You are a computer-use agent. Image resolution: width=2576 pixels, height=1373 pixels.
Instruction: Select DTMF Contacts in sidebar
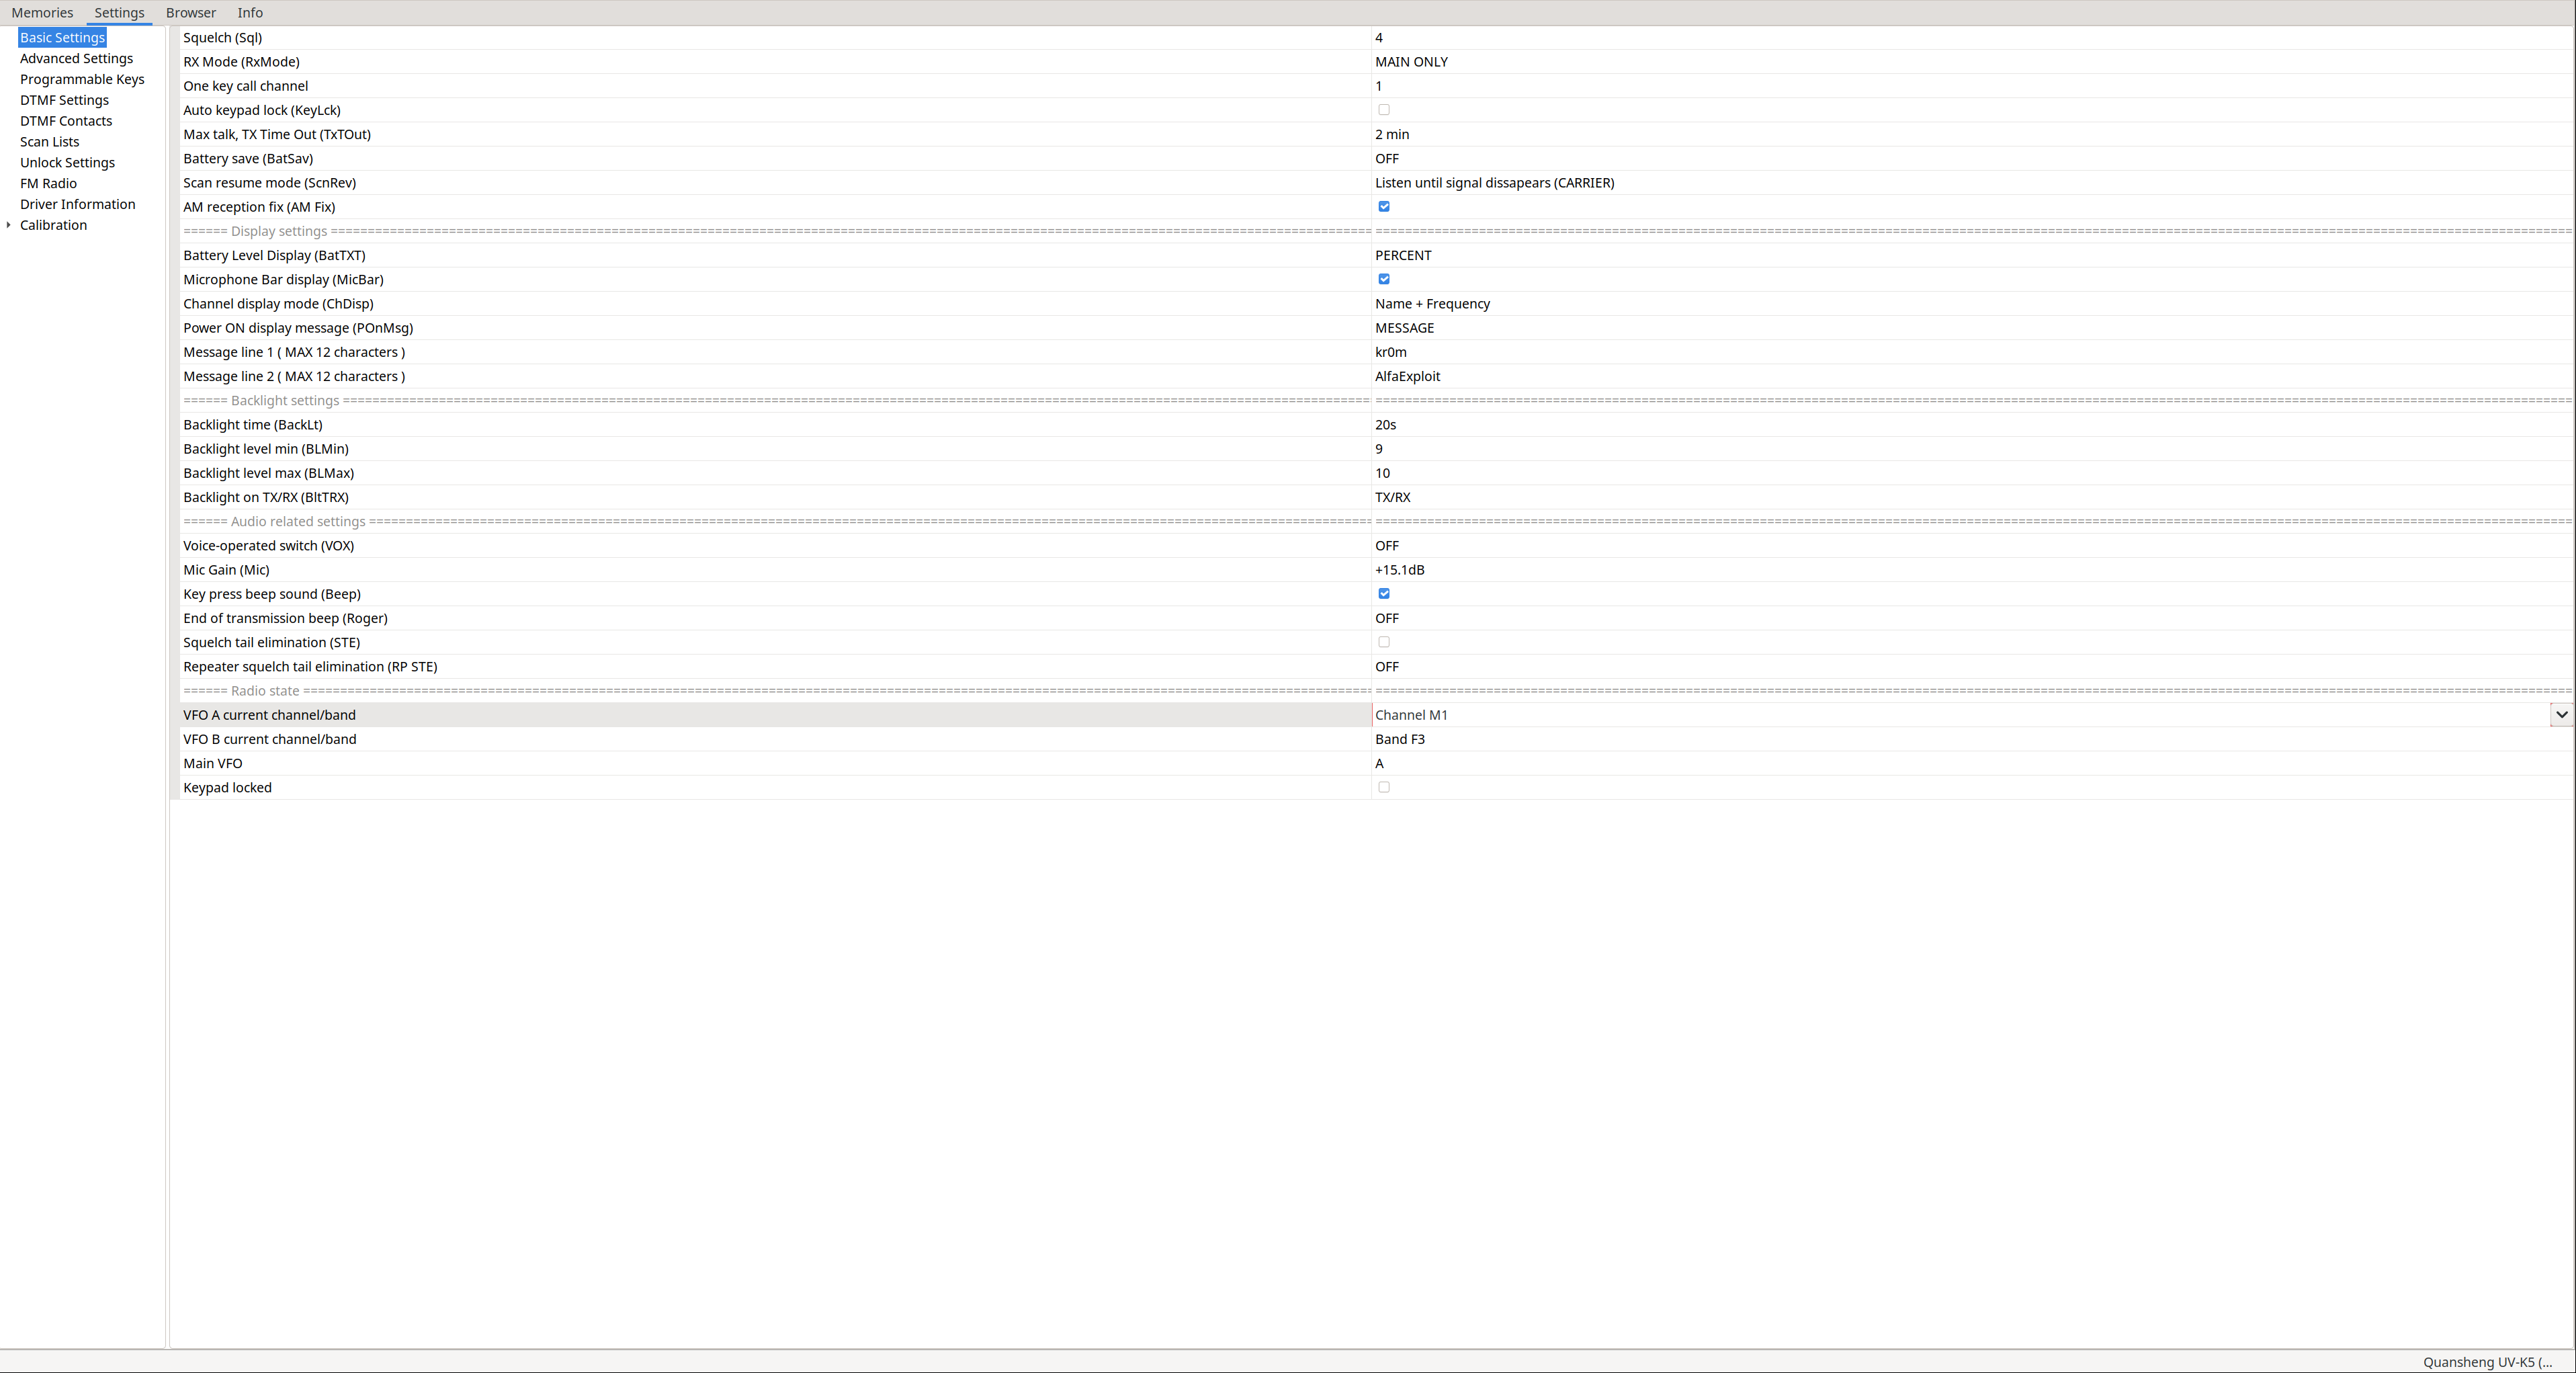click(x=66, y=121)
